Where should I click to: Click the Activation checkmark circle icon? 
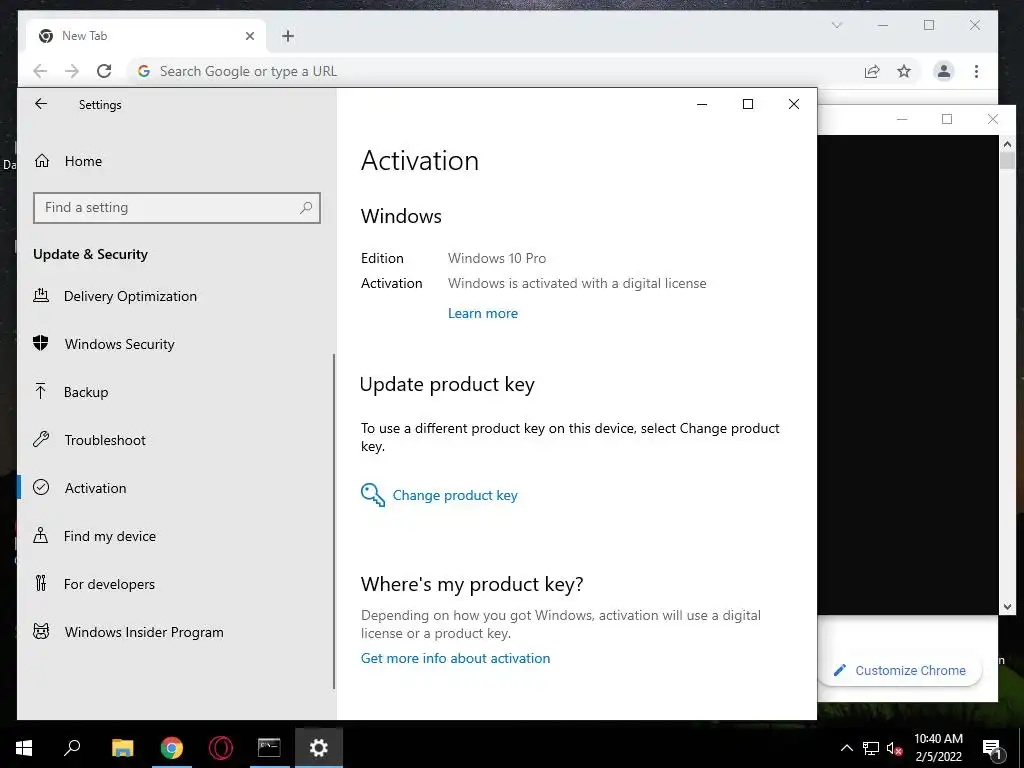[41, 487]
